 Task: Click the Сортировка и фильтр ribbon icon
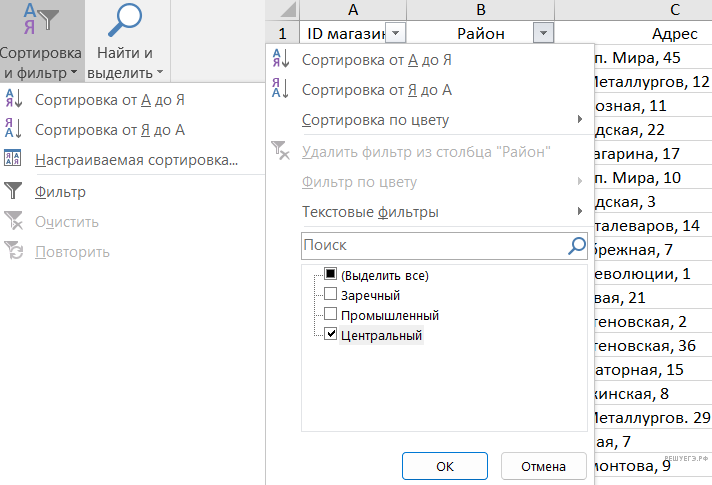(x=40, y=20)
